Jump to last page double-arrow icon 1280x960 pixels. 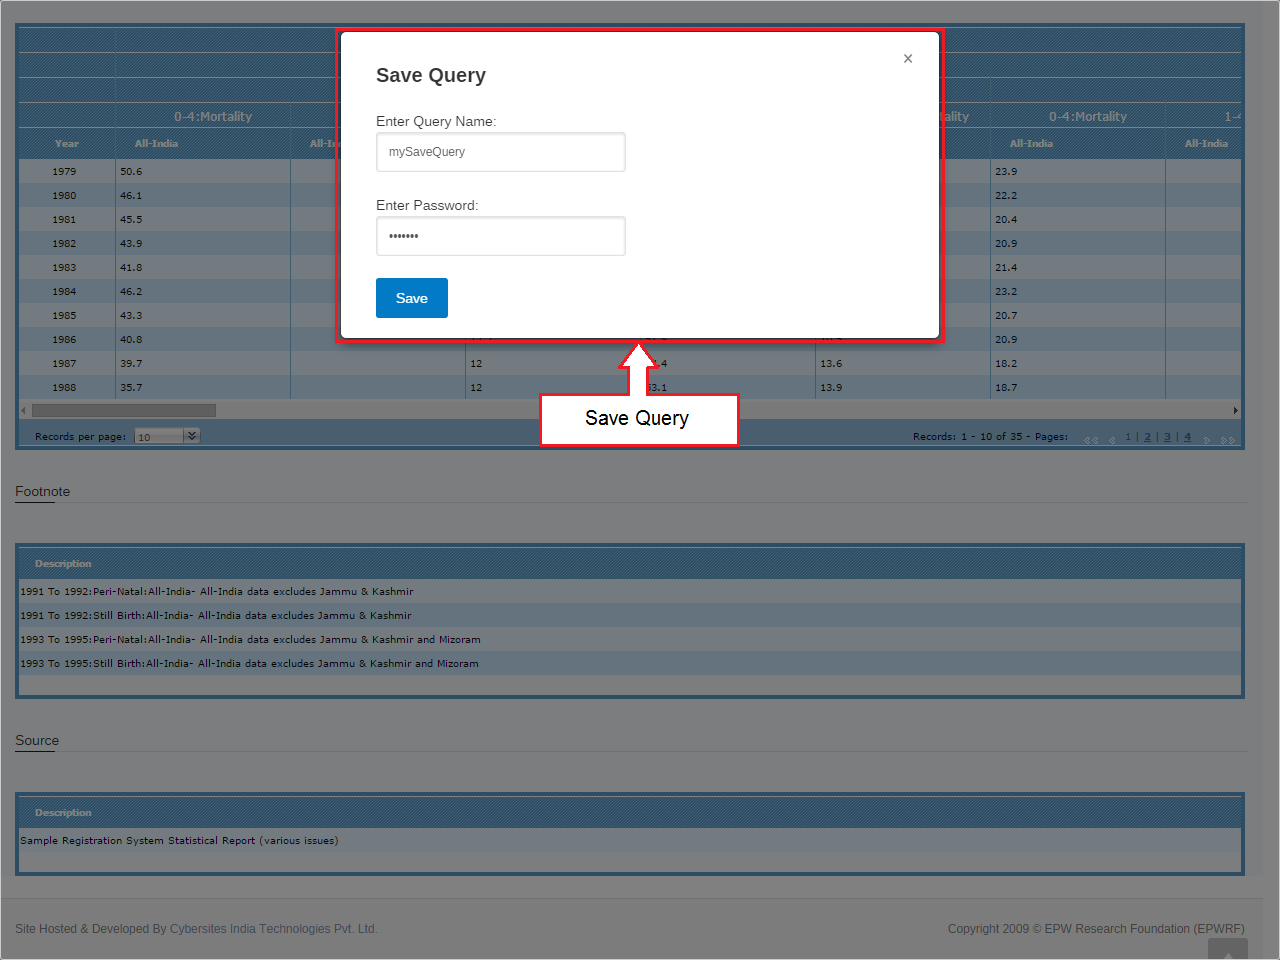(x=1228, y=439)
